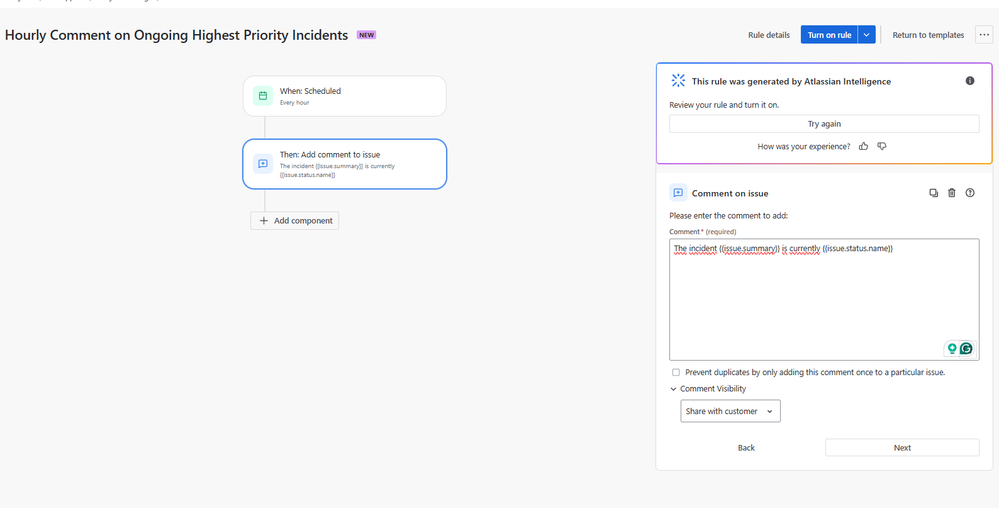Click Add component in the rule flow

click(x=294, y=221)
